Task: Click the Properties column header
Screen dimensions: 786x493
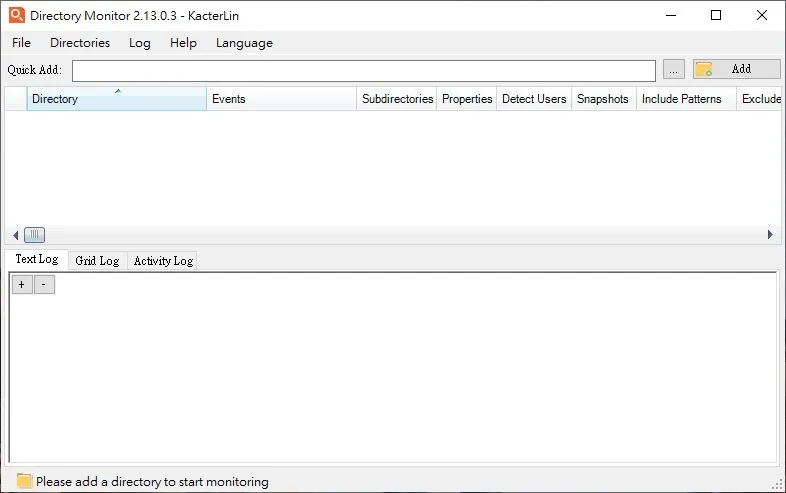Action: (x=467, y=99)
